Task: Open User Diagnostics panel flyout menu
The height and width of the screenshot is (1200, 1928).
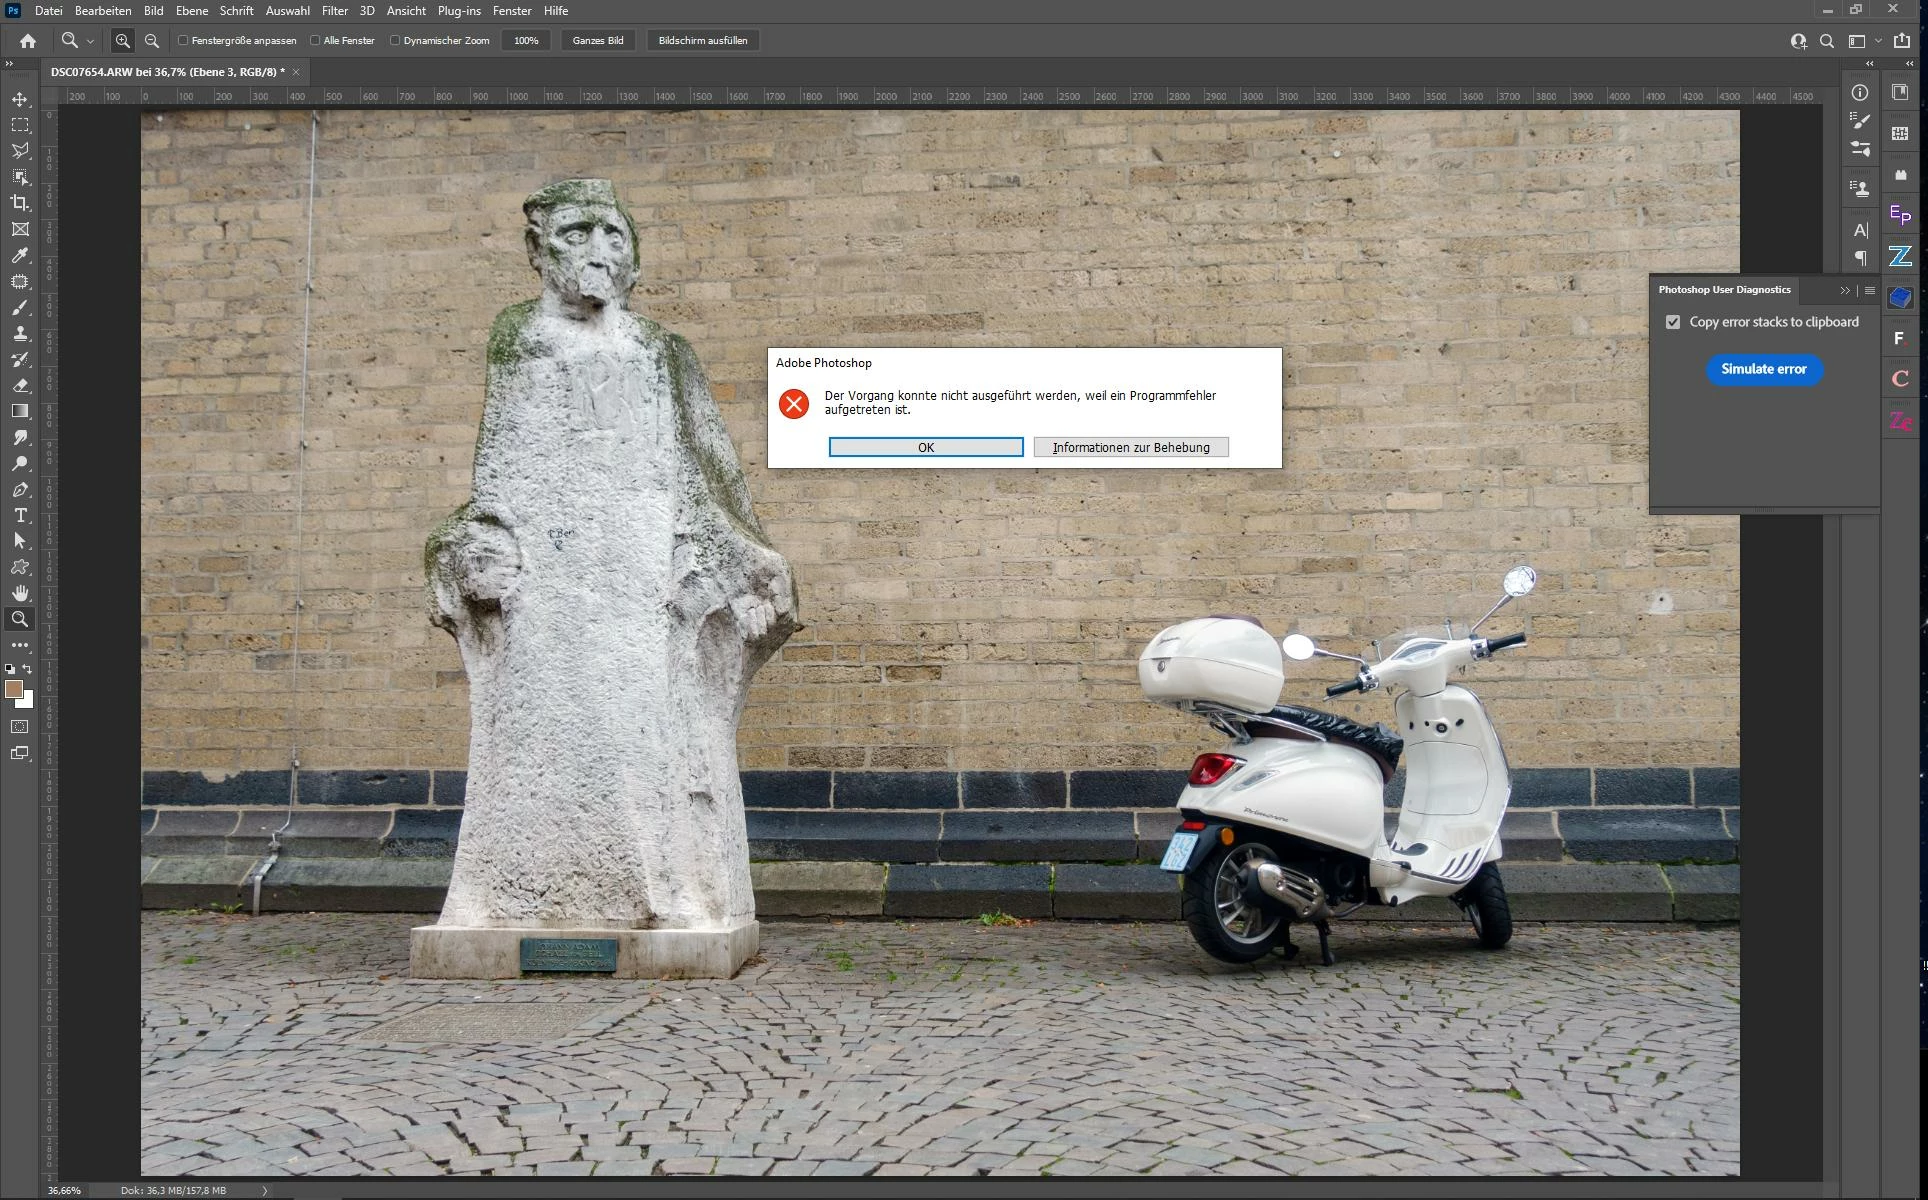Action: pyautogui.click(x=1870, y=291)
